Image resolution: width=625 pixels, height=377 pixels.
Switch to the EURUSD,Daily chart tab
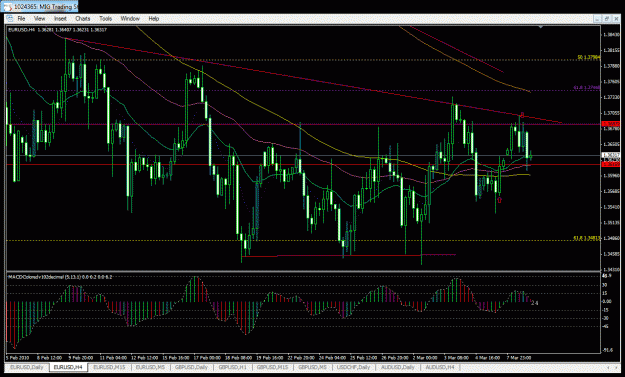(27, 367)
